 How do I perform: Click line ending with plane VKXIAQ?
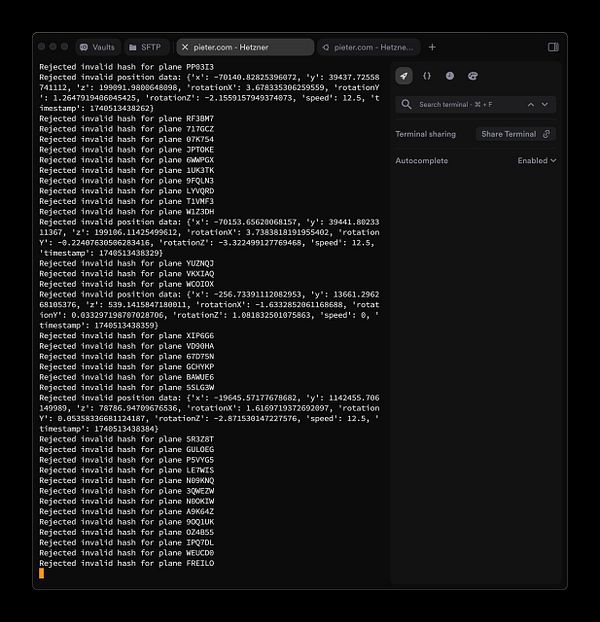(127, 273)
